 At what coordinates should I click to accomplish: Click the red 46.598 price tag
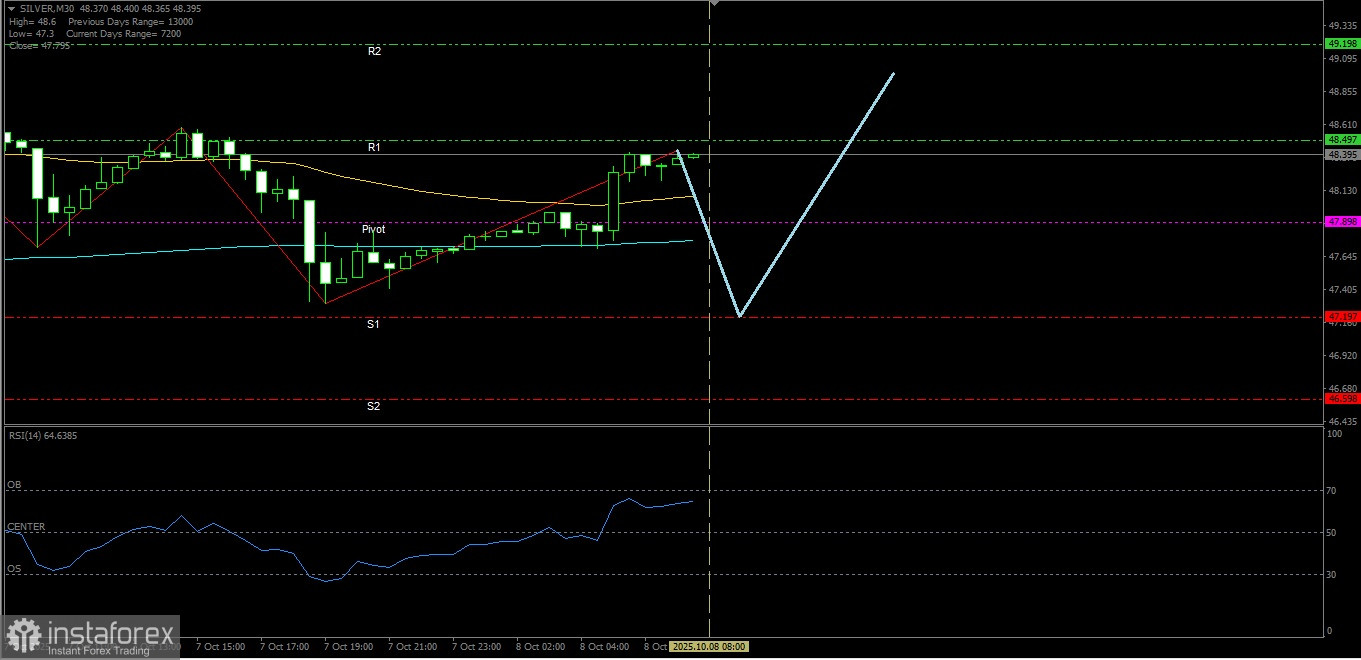tap(1340, 399)
